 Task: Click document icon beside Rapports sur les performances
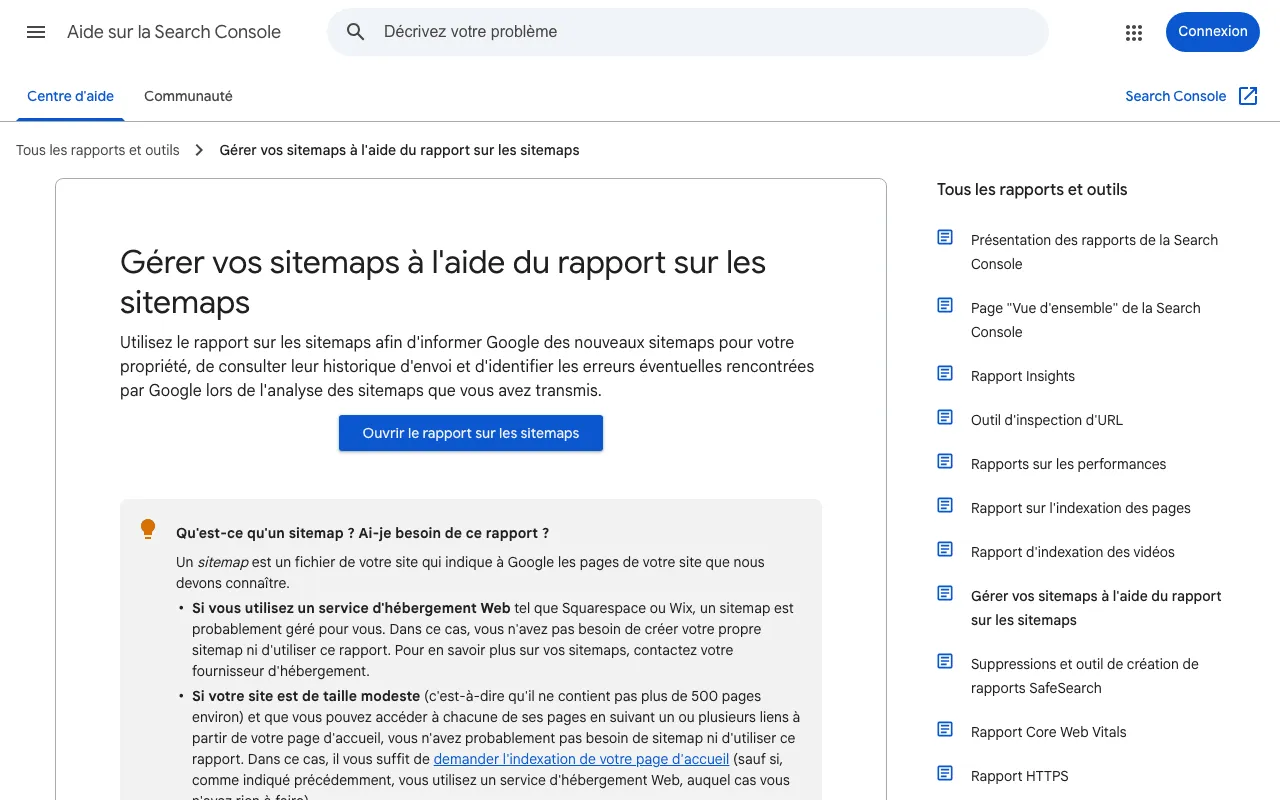click(945, 461)
